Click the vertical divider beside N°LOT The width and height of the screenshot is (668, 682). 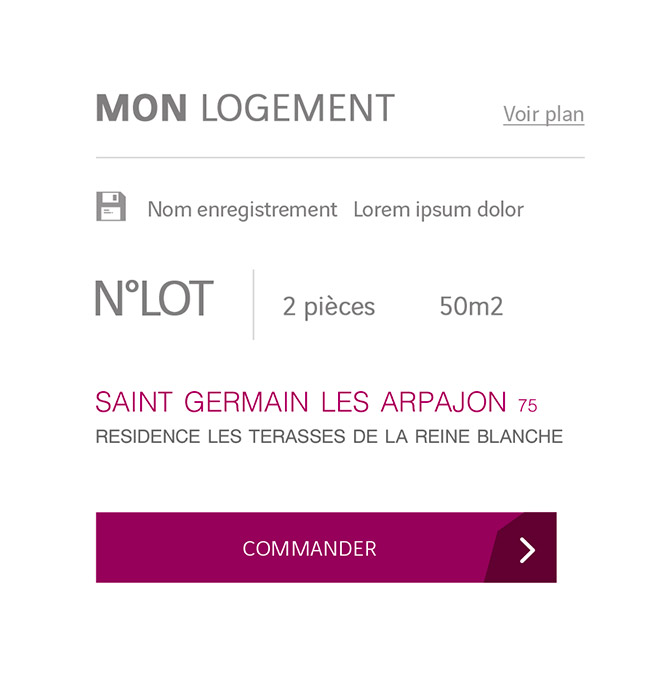click(x=254, y=304)
